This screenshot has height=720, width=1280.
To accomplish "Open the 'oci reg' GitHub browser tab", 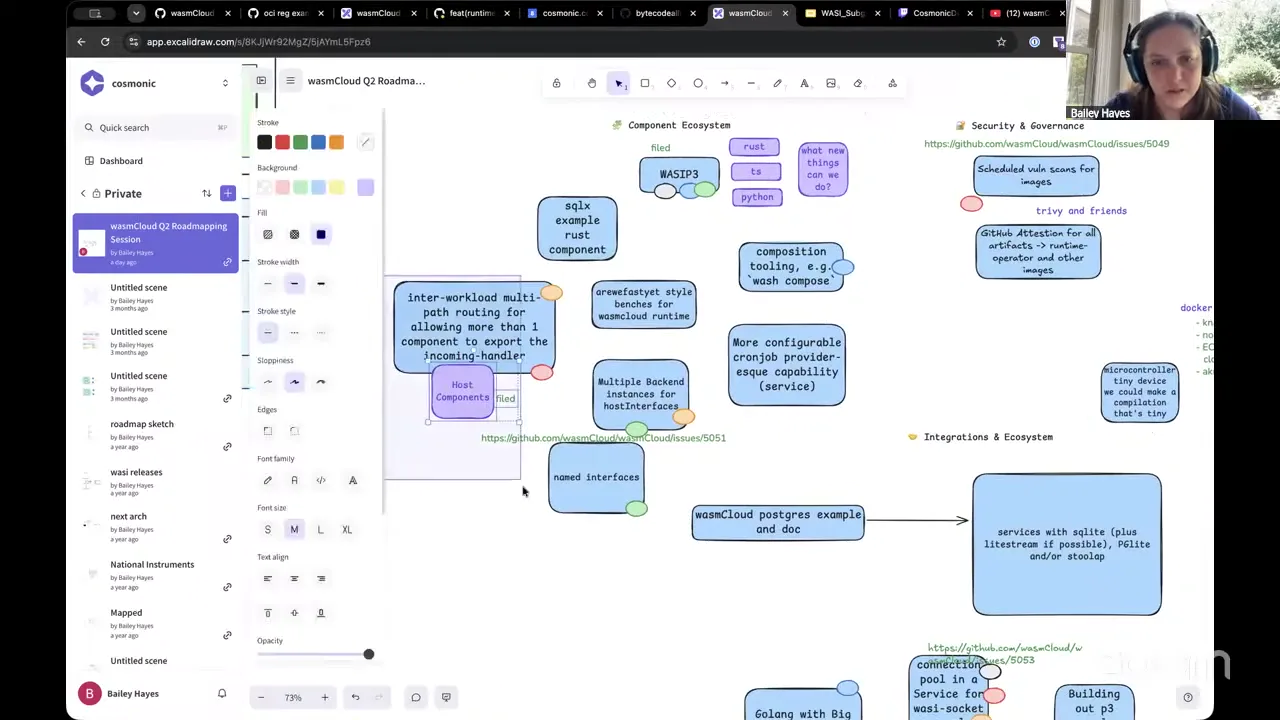I will (x=284, y=13).
